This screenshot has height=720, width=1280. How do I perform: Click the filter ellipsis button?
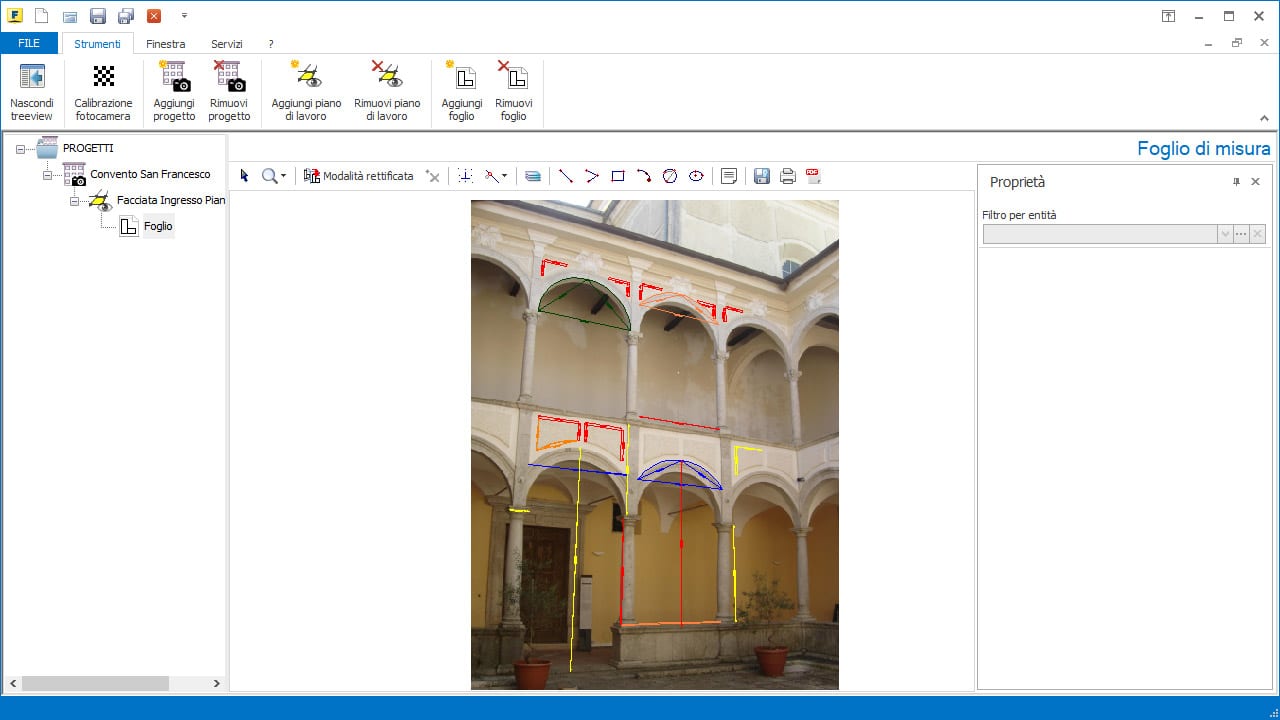(1241, 234)
